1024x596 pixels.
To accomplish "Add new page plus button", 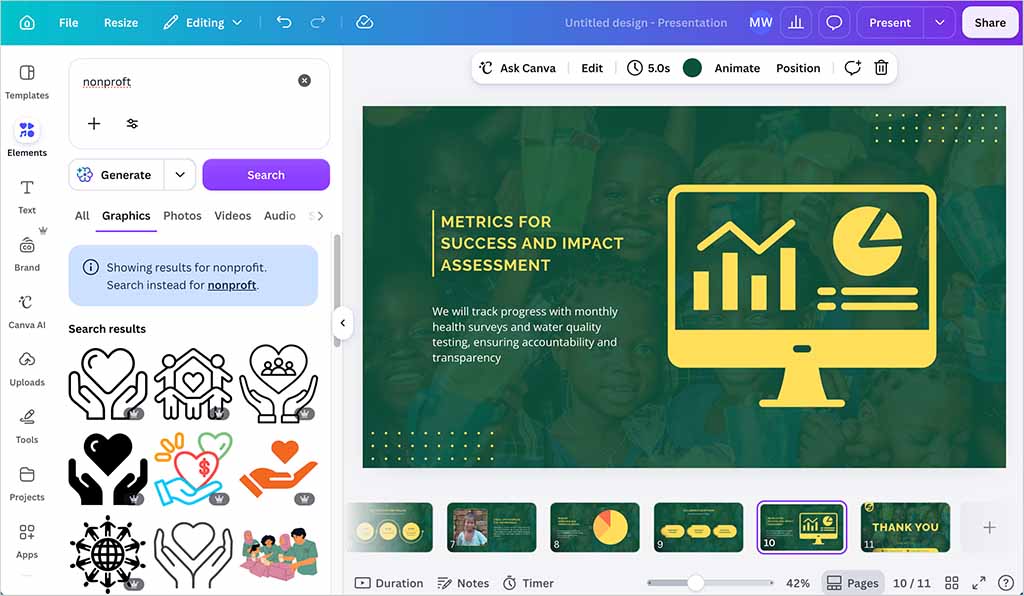I will point(989,527).
